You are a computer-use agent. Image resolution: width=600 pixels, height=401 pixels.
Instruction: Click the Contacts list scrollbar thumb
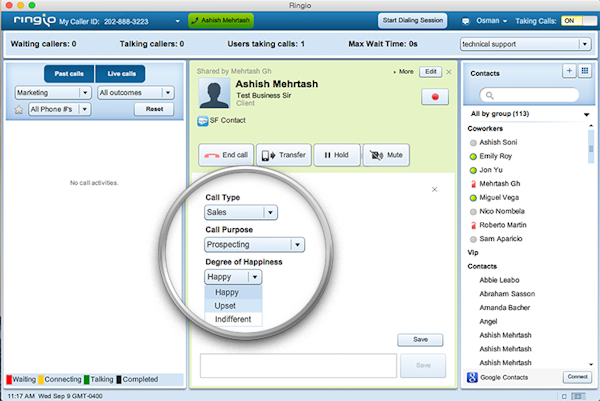point(591,147)
